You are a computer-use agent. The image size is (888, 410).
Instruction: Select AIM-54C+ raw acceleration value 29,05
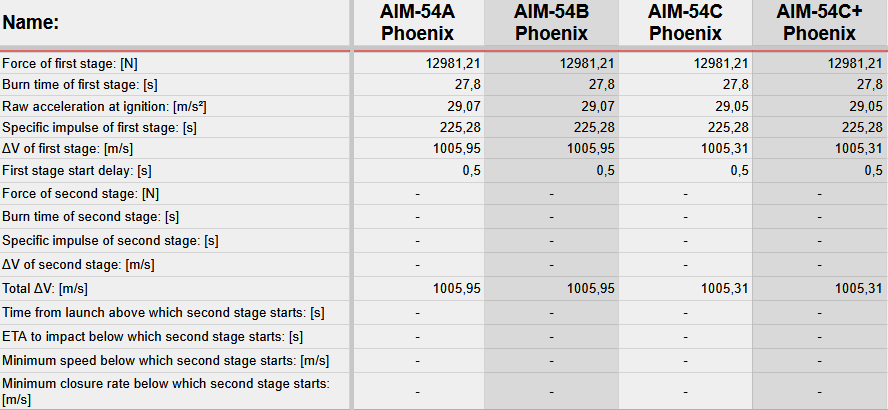[x=866, y=106]
